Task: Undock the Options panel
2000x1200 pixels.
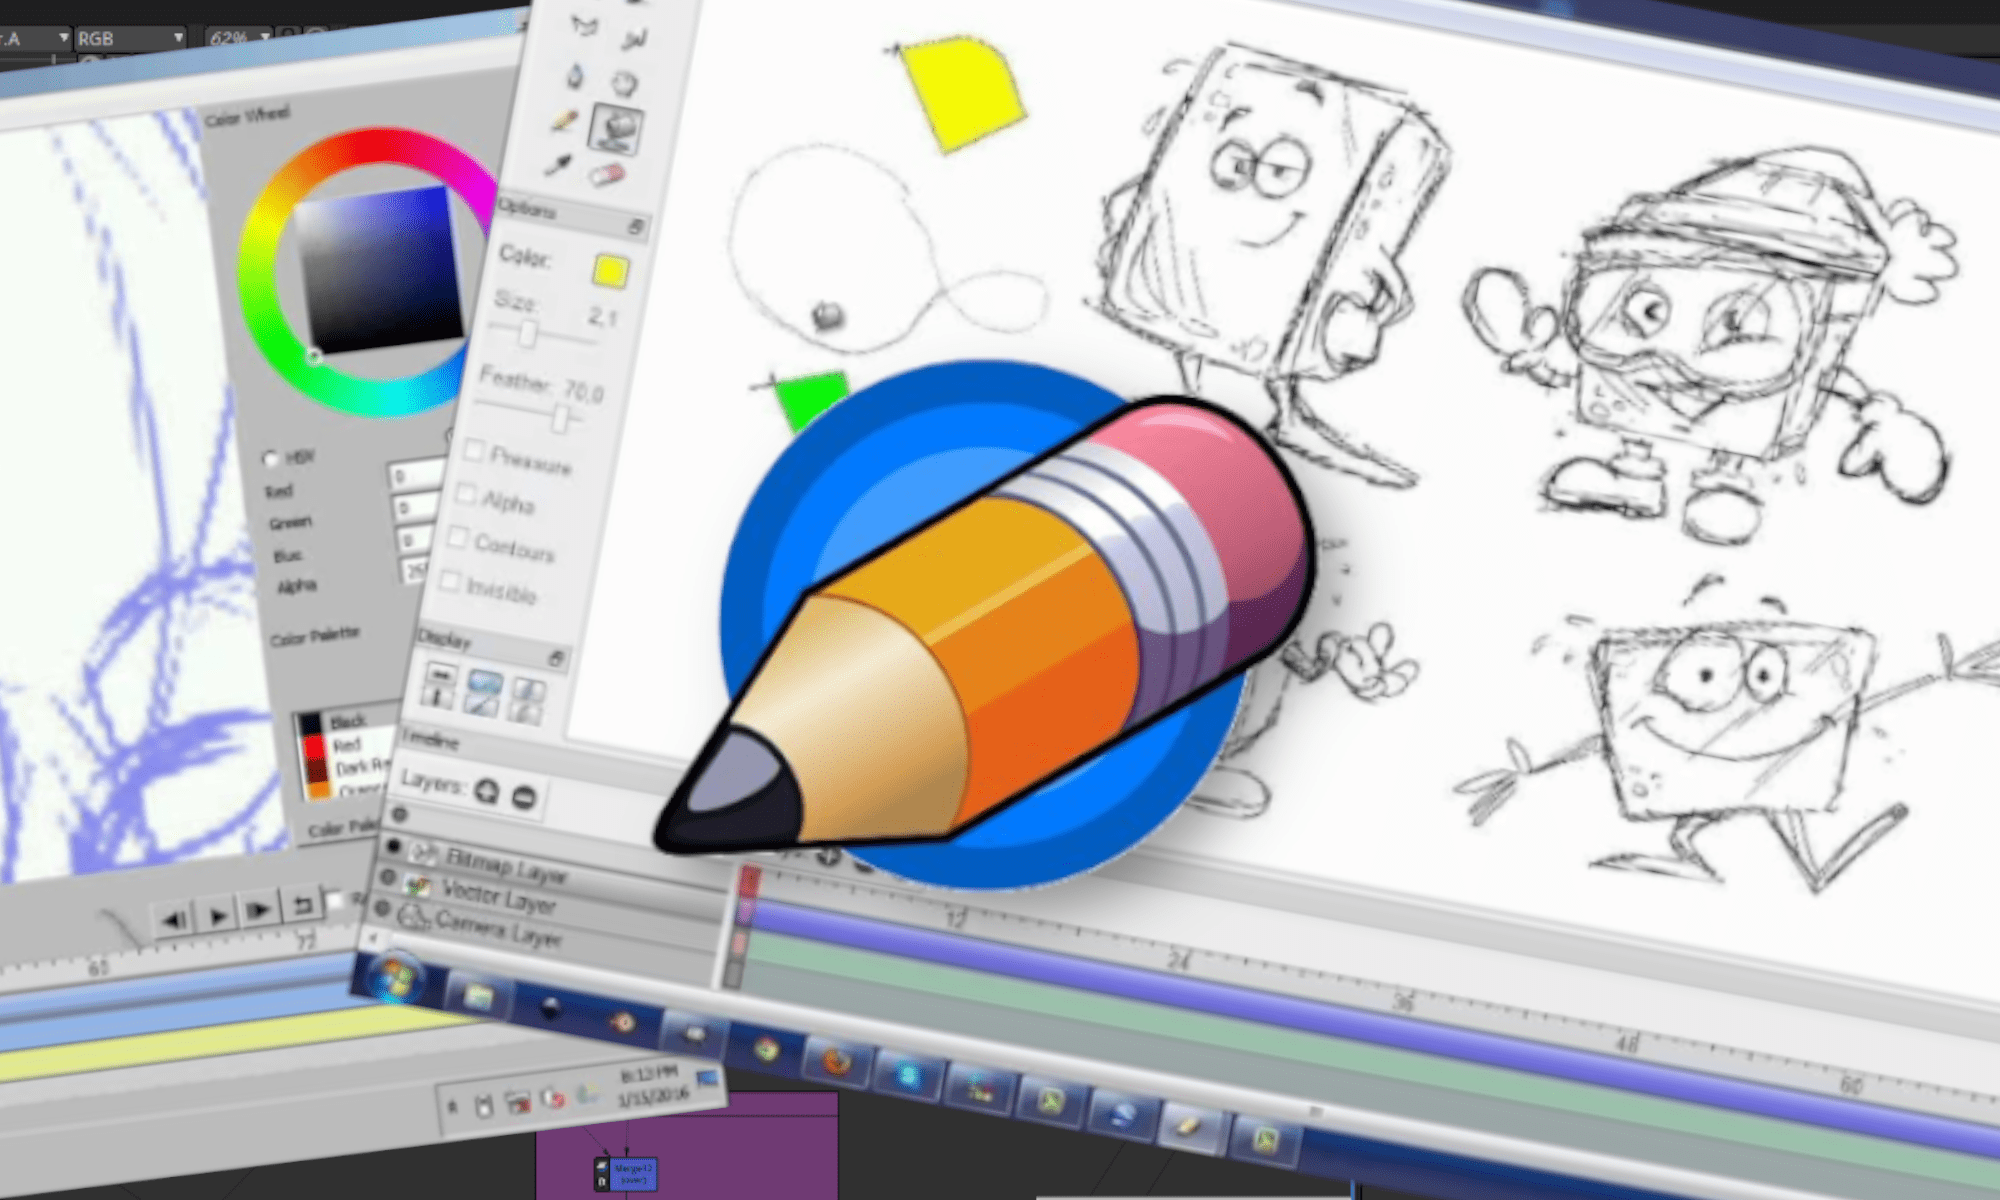Action: (x=636, y=227)
